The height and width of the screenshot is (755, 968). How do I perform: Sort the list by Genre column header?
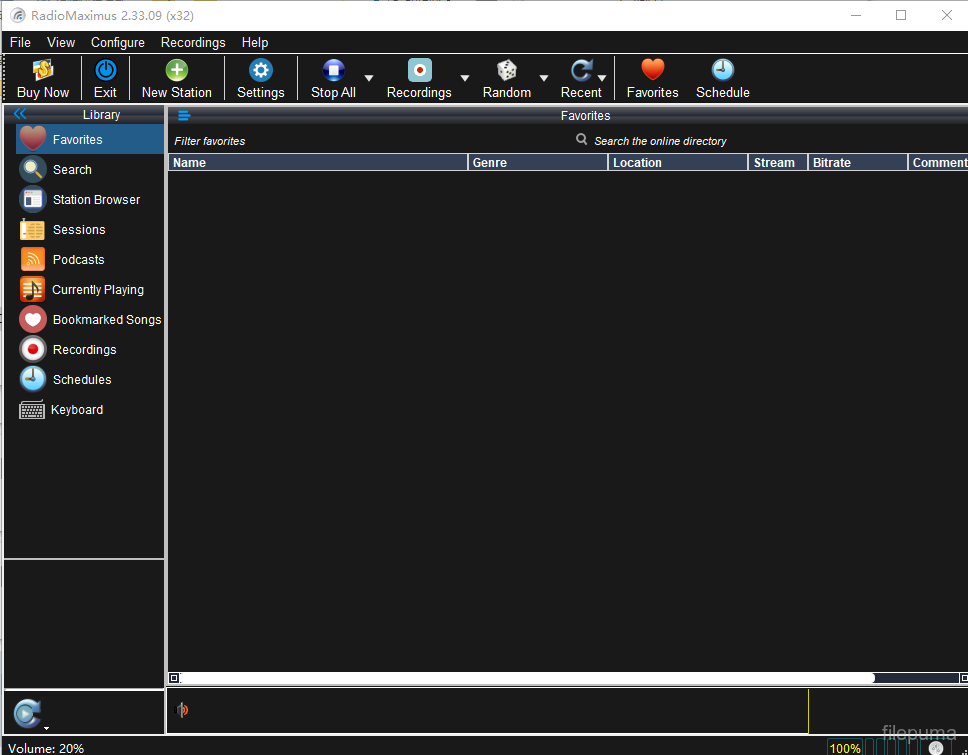click(537, 162)
